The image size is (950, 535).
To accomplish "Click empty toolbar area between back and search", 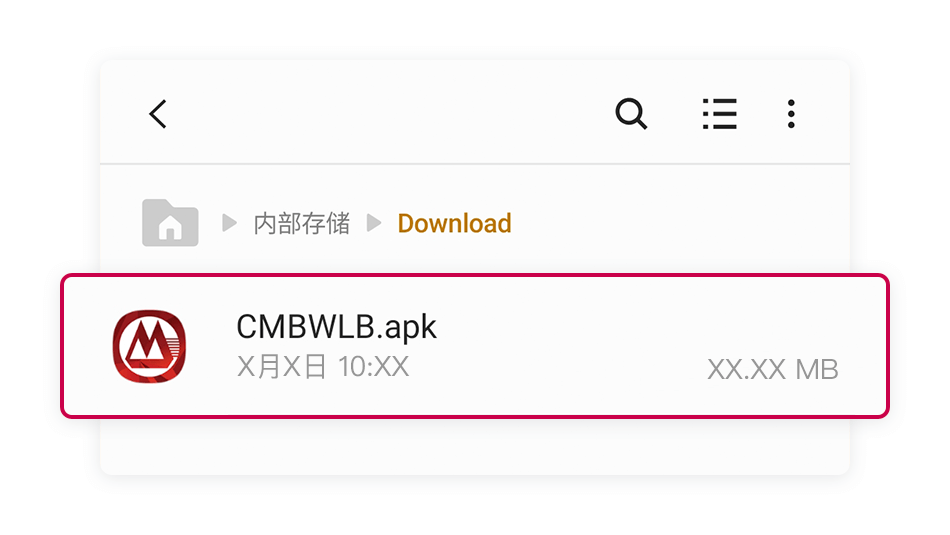I will pos(388,114).
